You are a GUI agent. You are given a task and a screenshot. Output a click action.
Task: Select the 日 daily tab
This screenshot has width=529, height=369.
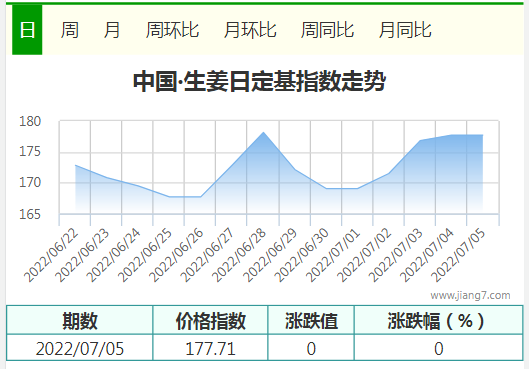point(27,30)
